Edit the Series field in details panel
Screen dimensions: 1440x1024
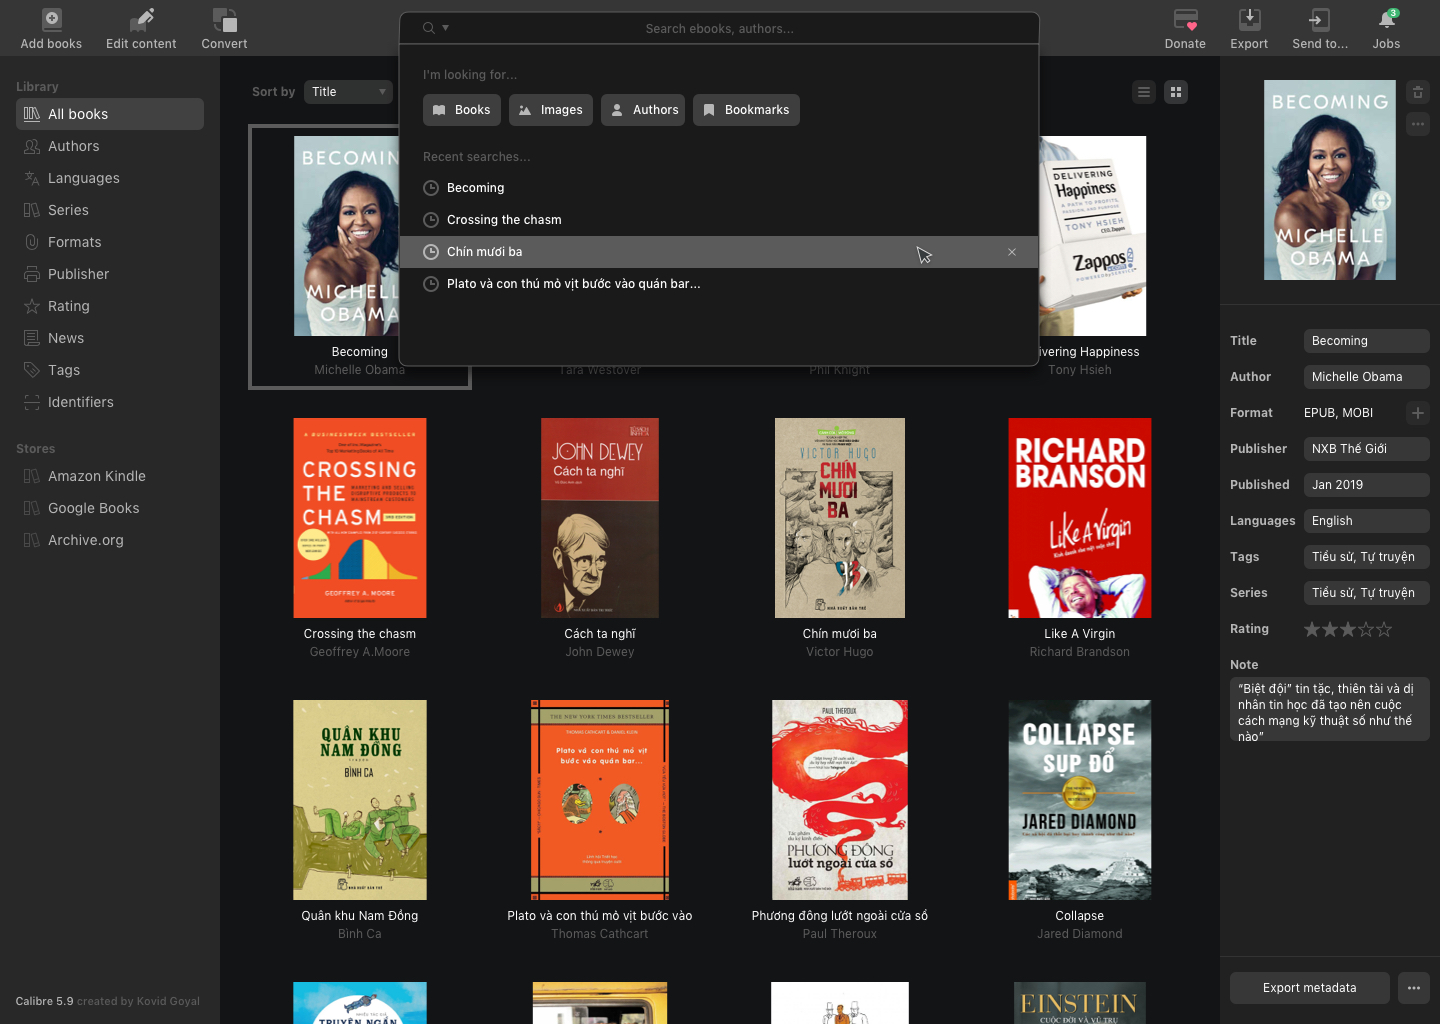point(1367,593)
